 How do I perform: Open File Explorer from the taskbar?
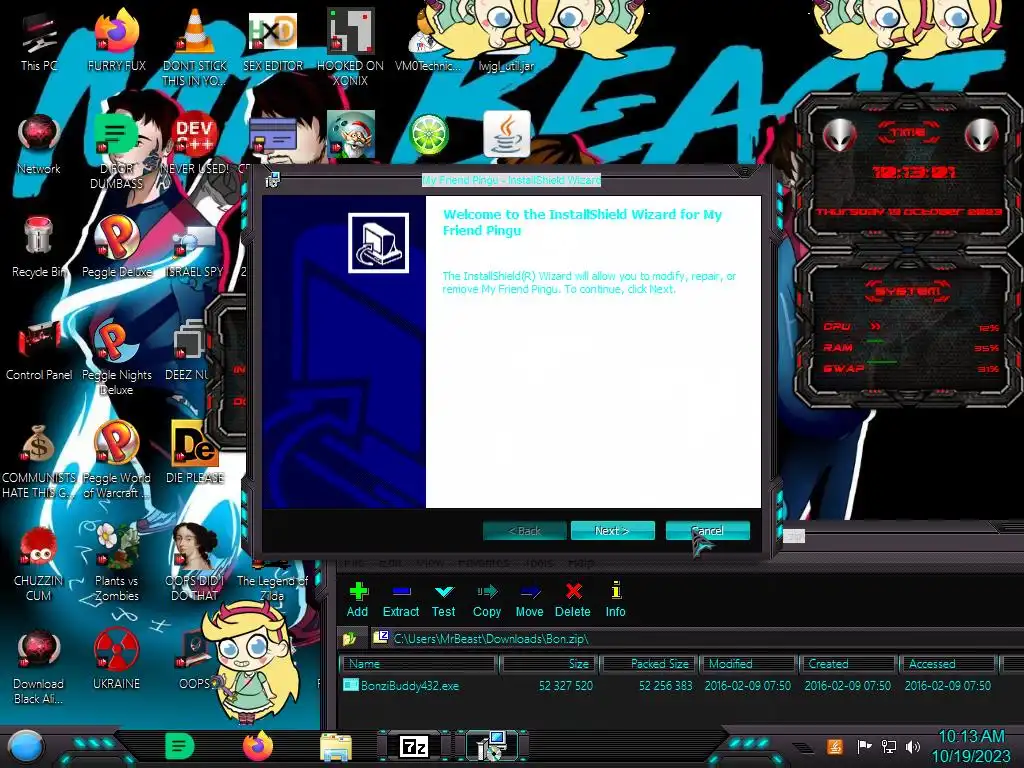pos(336,747)
